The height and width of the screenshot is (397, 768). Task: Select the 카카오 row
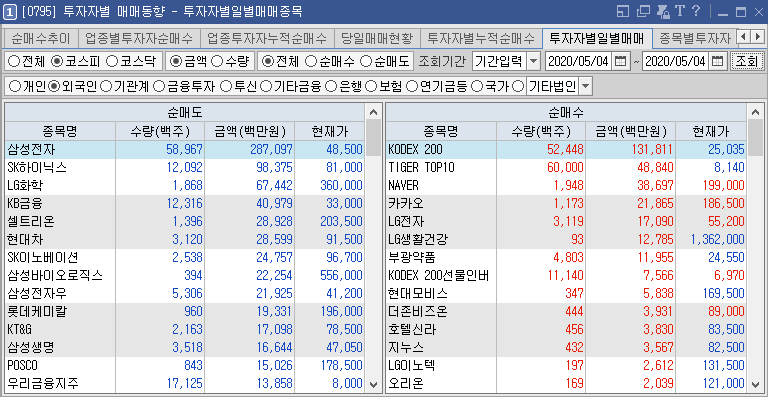click(566, 203)
